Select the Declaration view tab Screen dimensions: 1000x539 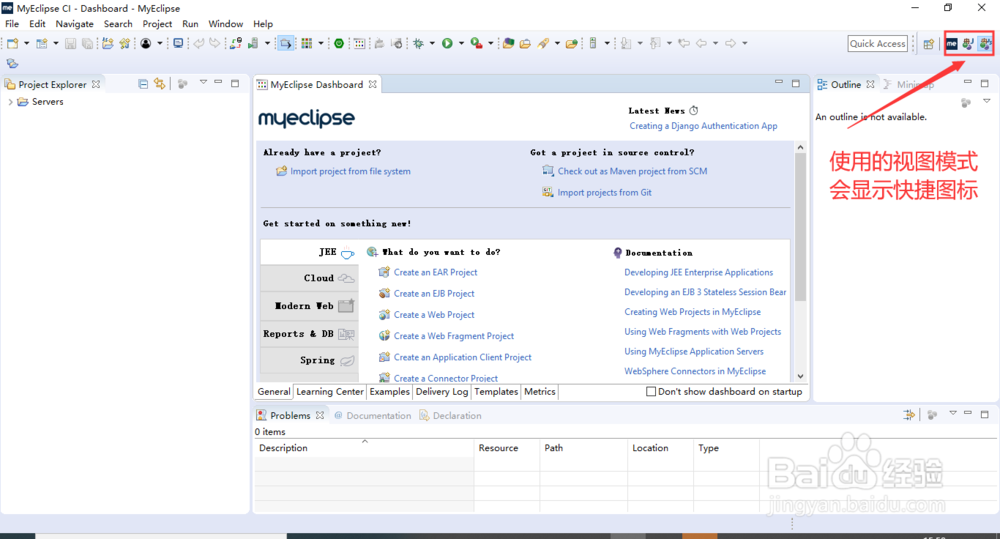450,415
